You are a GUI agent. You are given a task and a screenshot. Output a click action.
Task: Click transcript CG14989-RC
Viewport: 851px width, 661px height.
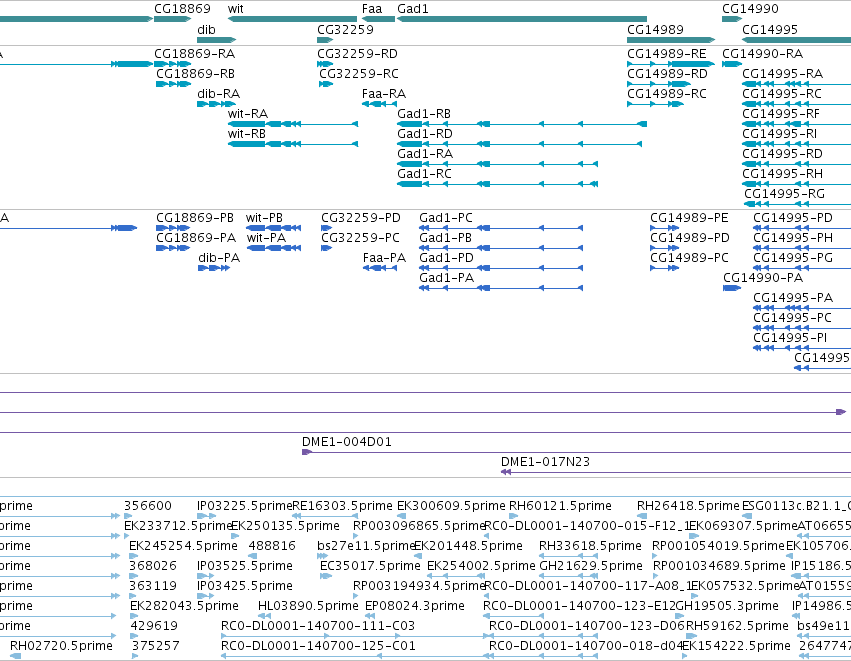pyautogui.click(x=655, y=104)
